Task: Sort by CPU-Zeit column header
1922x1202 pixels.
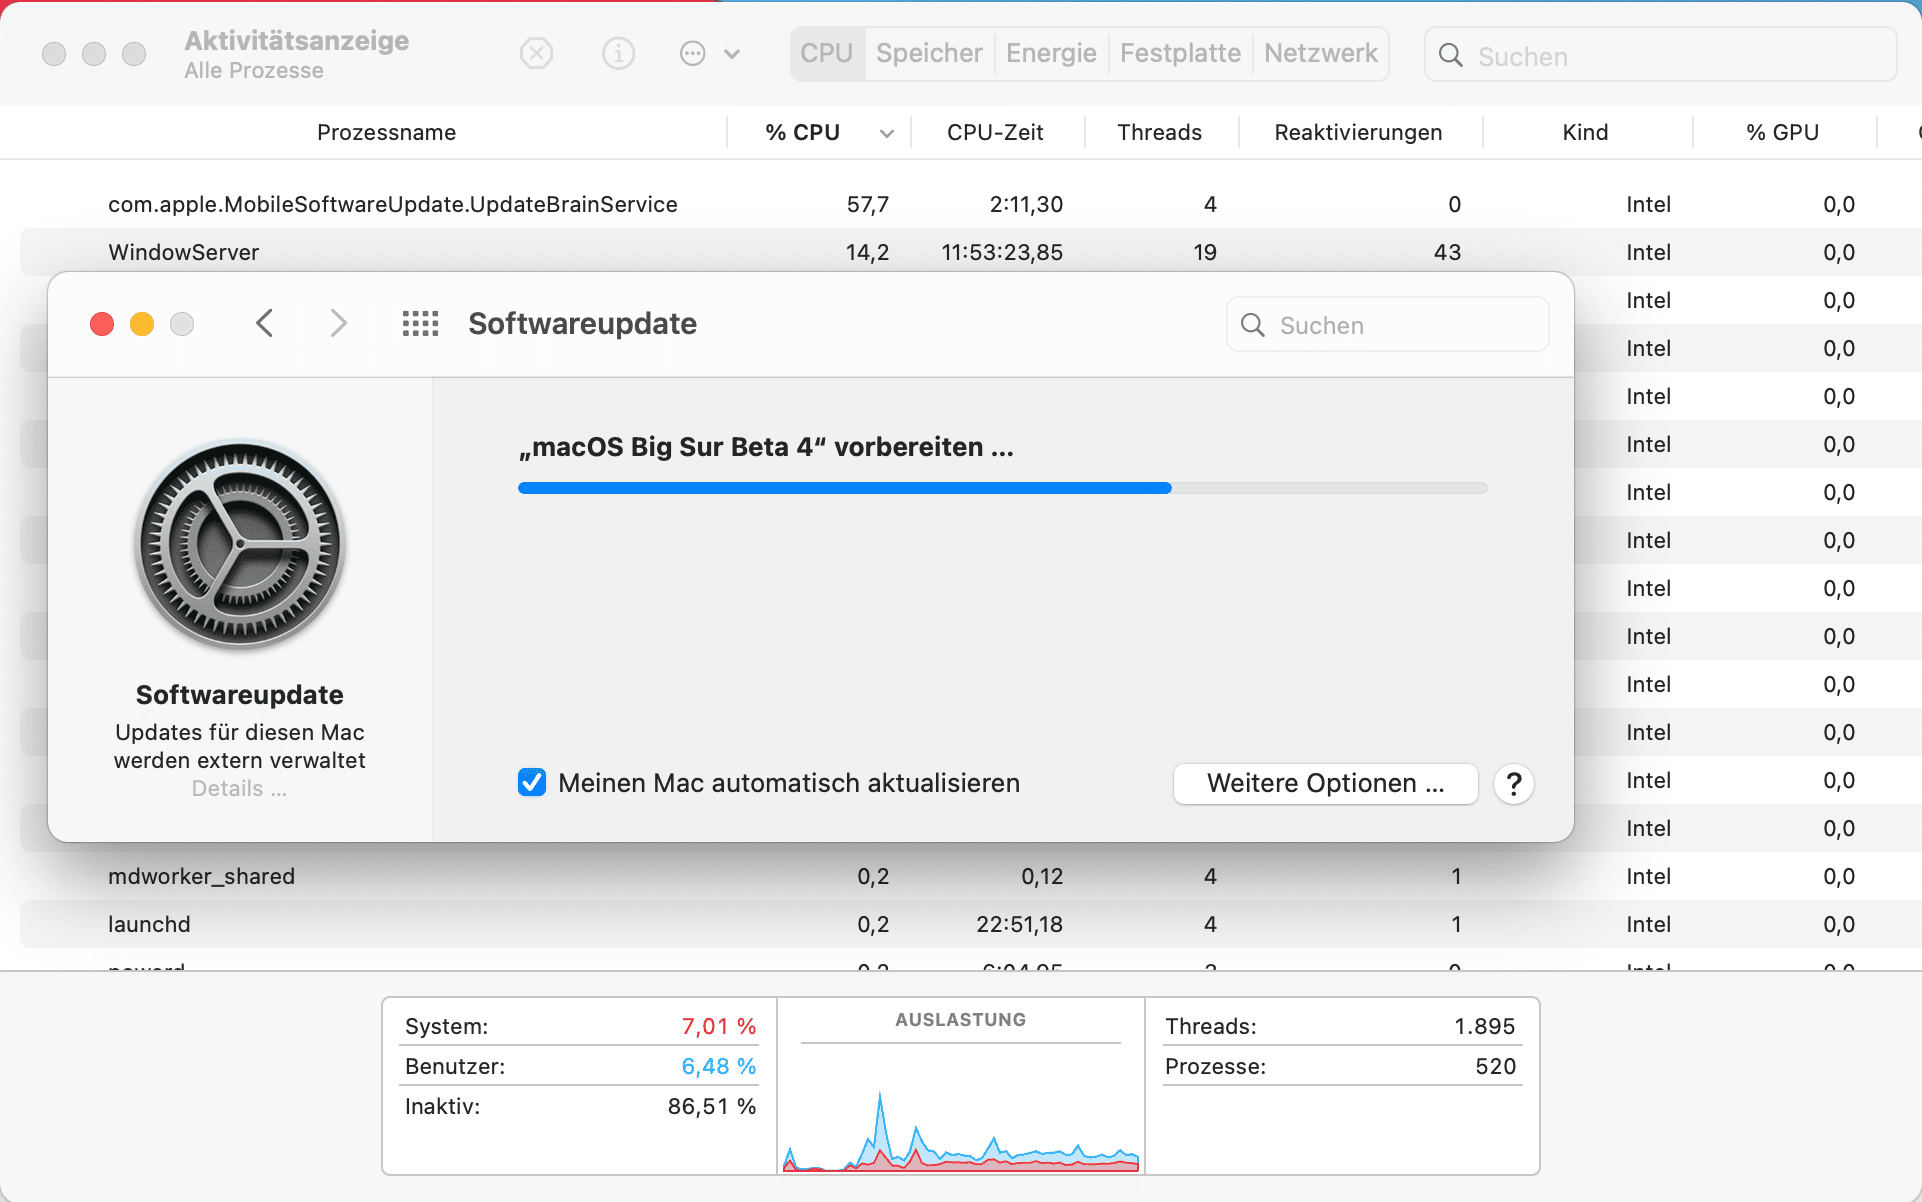Action: click(995, 132)
